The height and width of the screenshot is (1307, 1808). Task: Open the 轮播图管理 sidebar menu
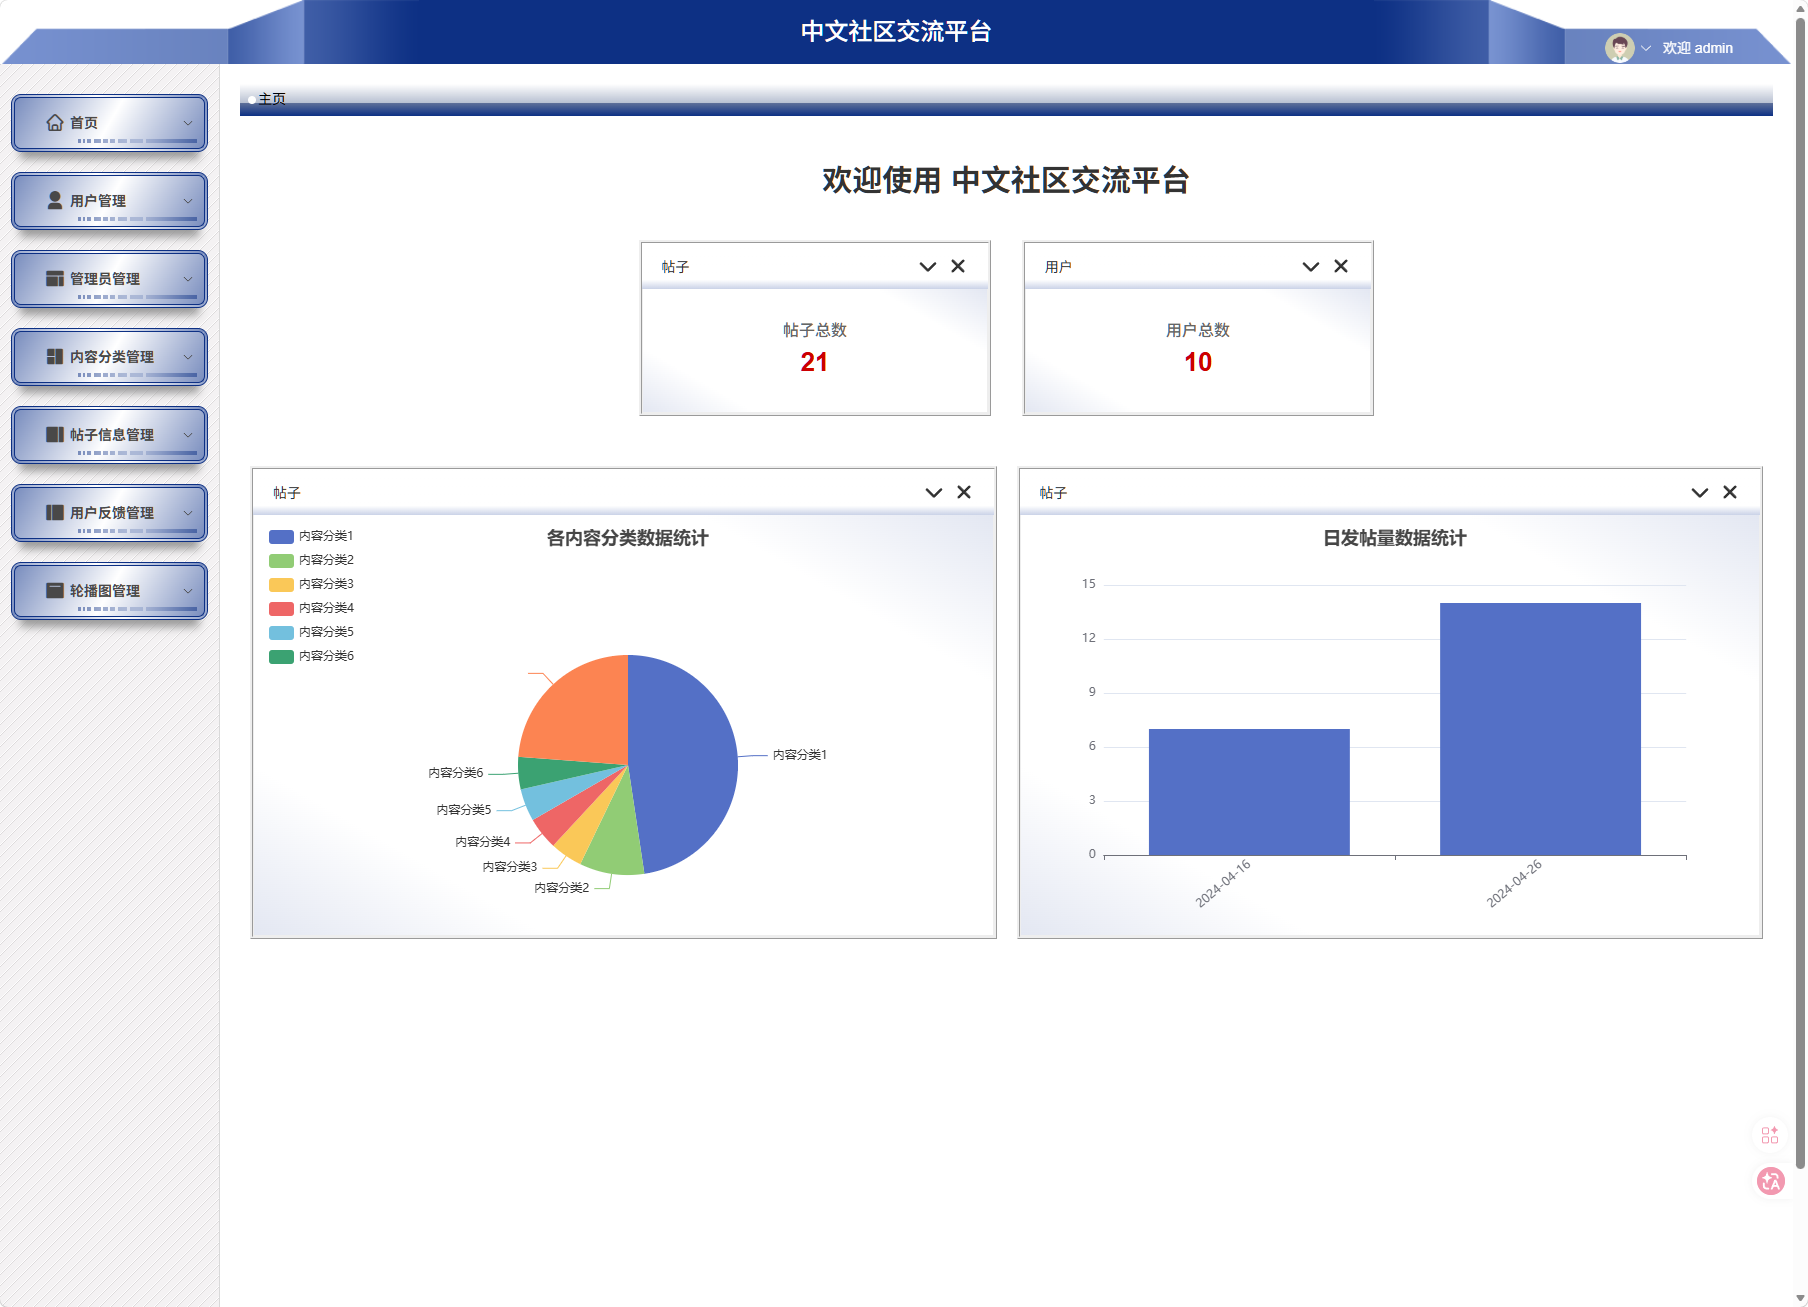(109, 591)
